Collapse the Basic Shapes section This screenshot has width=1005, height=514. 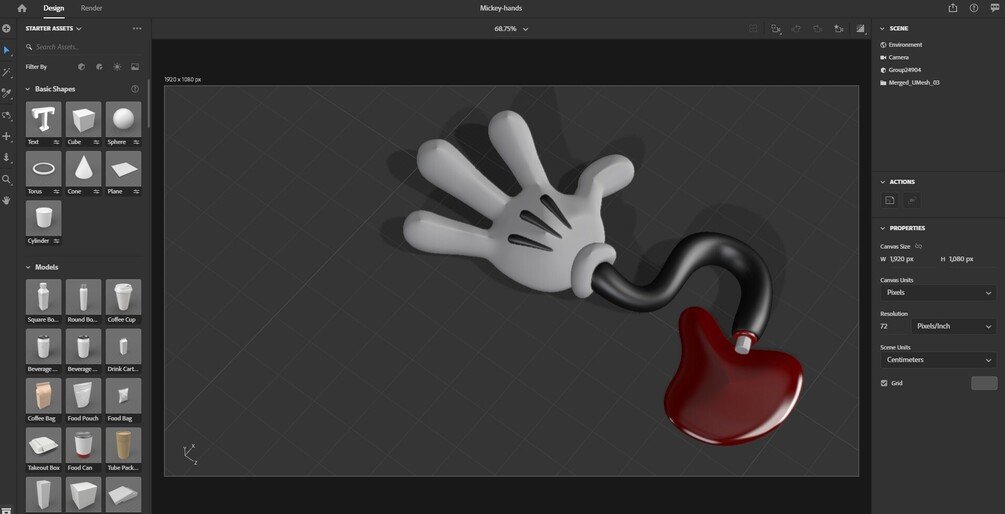[x=28, y=89]
